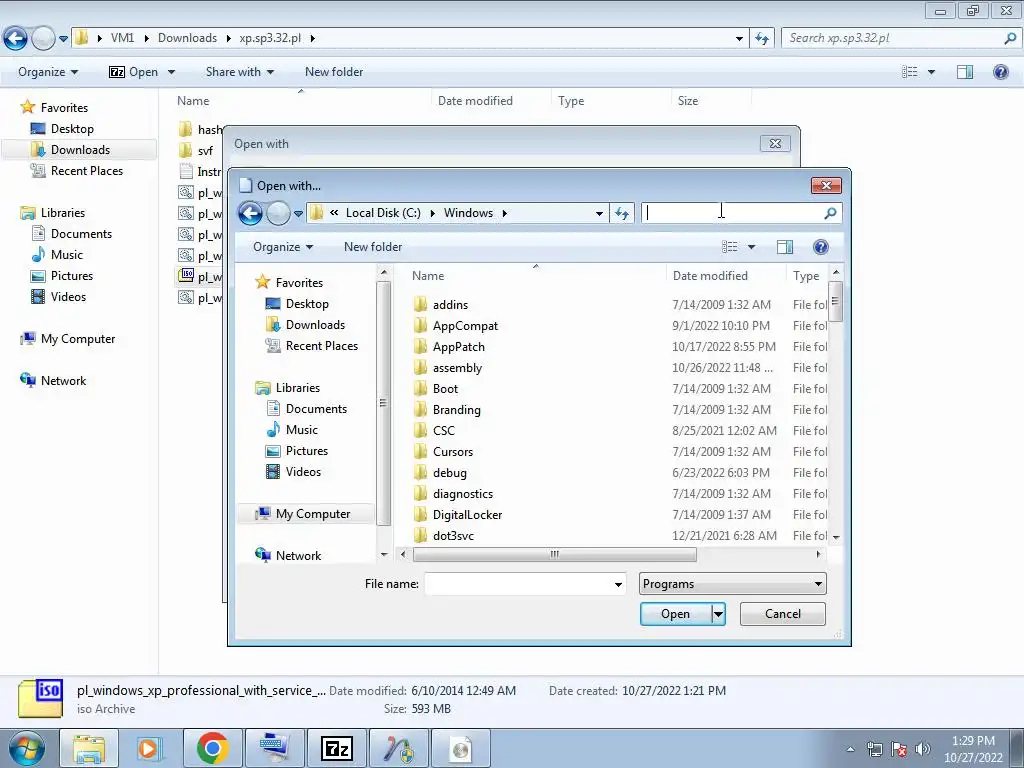Select Network in Explorer sidebar

(63, 381)
